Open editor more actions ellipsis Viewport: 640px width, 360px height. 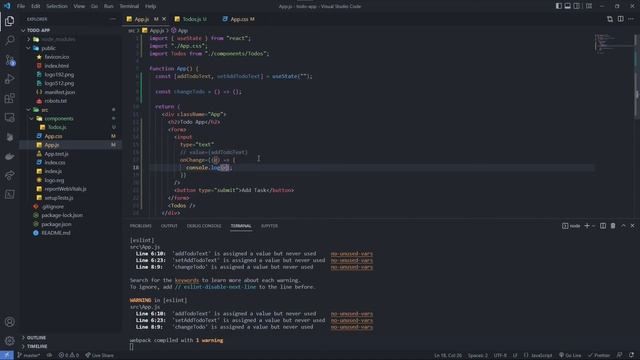pos(631,19)
